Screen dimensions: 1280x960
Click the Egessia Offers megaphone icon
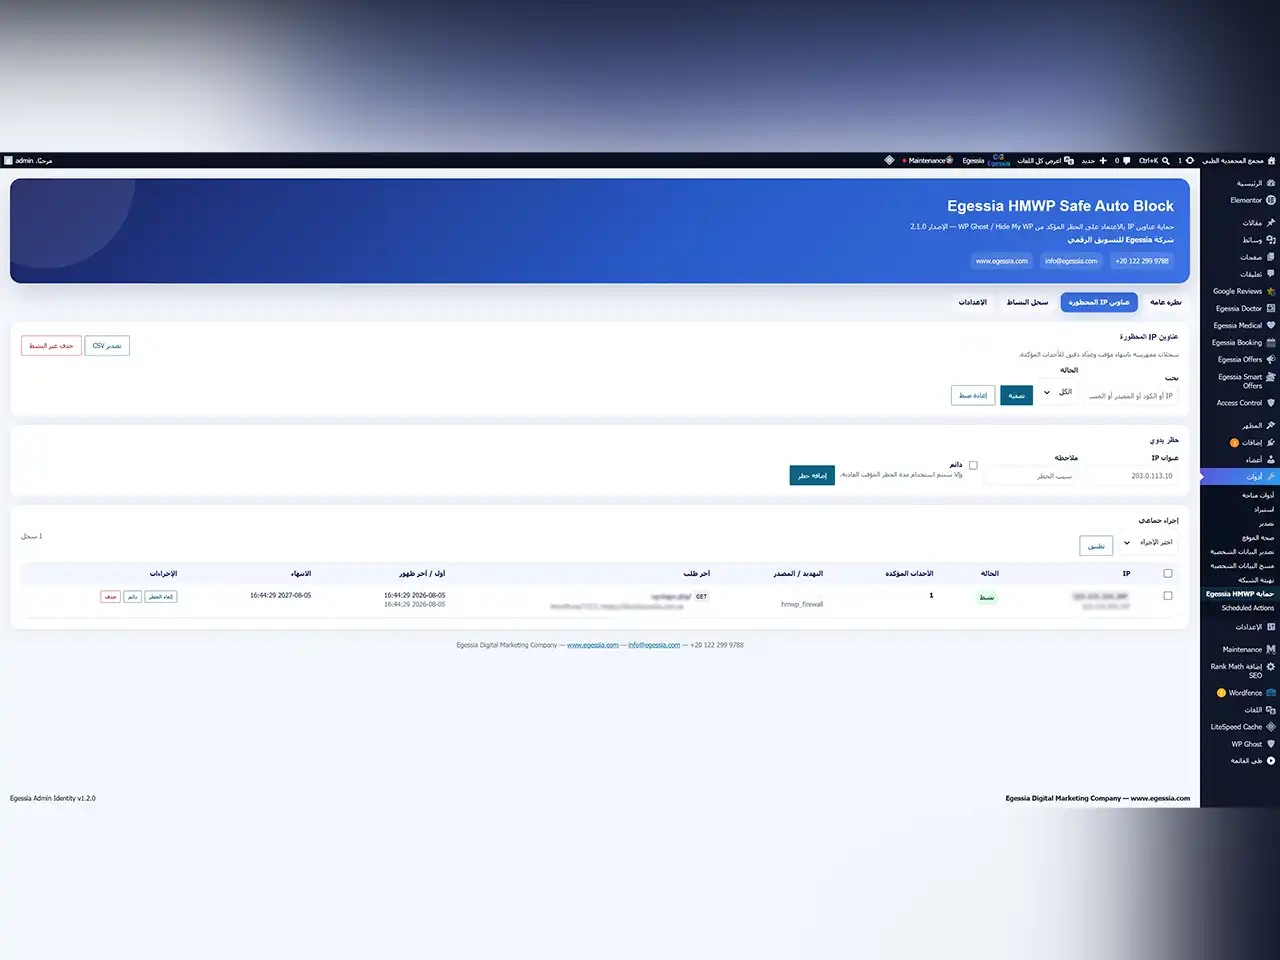point(1271,359)
